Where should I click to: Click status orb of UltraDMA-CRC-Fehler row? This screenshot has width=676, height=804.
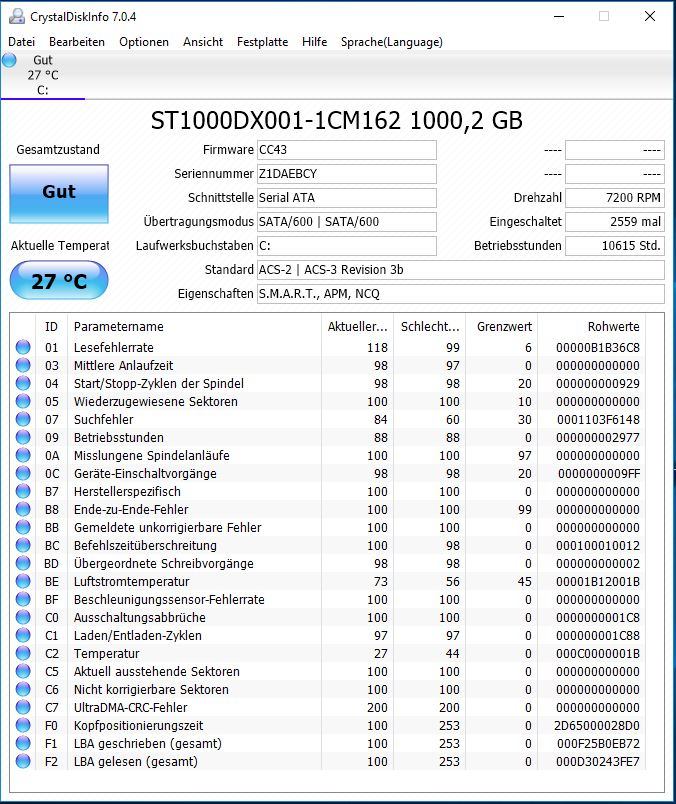pyautogui.click(x=23, y=707)
